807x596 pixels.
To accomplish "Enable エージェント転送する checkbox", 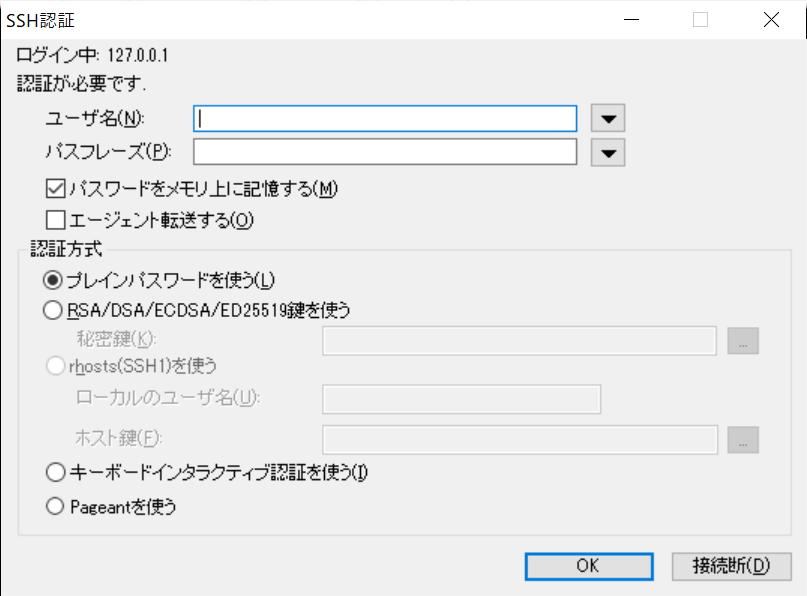I will point(56,220).
